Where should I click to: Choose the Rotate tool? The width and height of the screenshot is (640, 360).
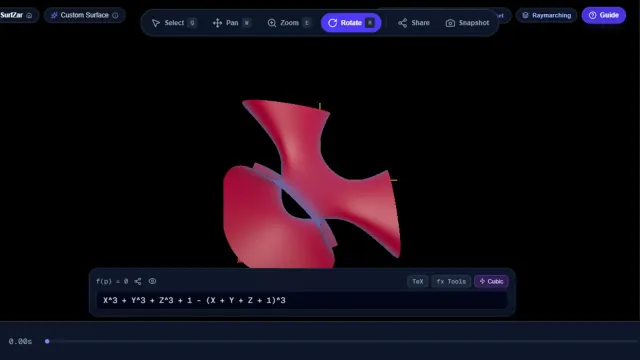point(351,23)
